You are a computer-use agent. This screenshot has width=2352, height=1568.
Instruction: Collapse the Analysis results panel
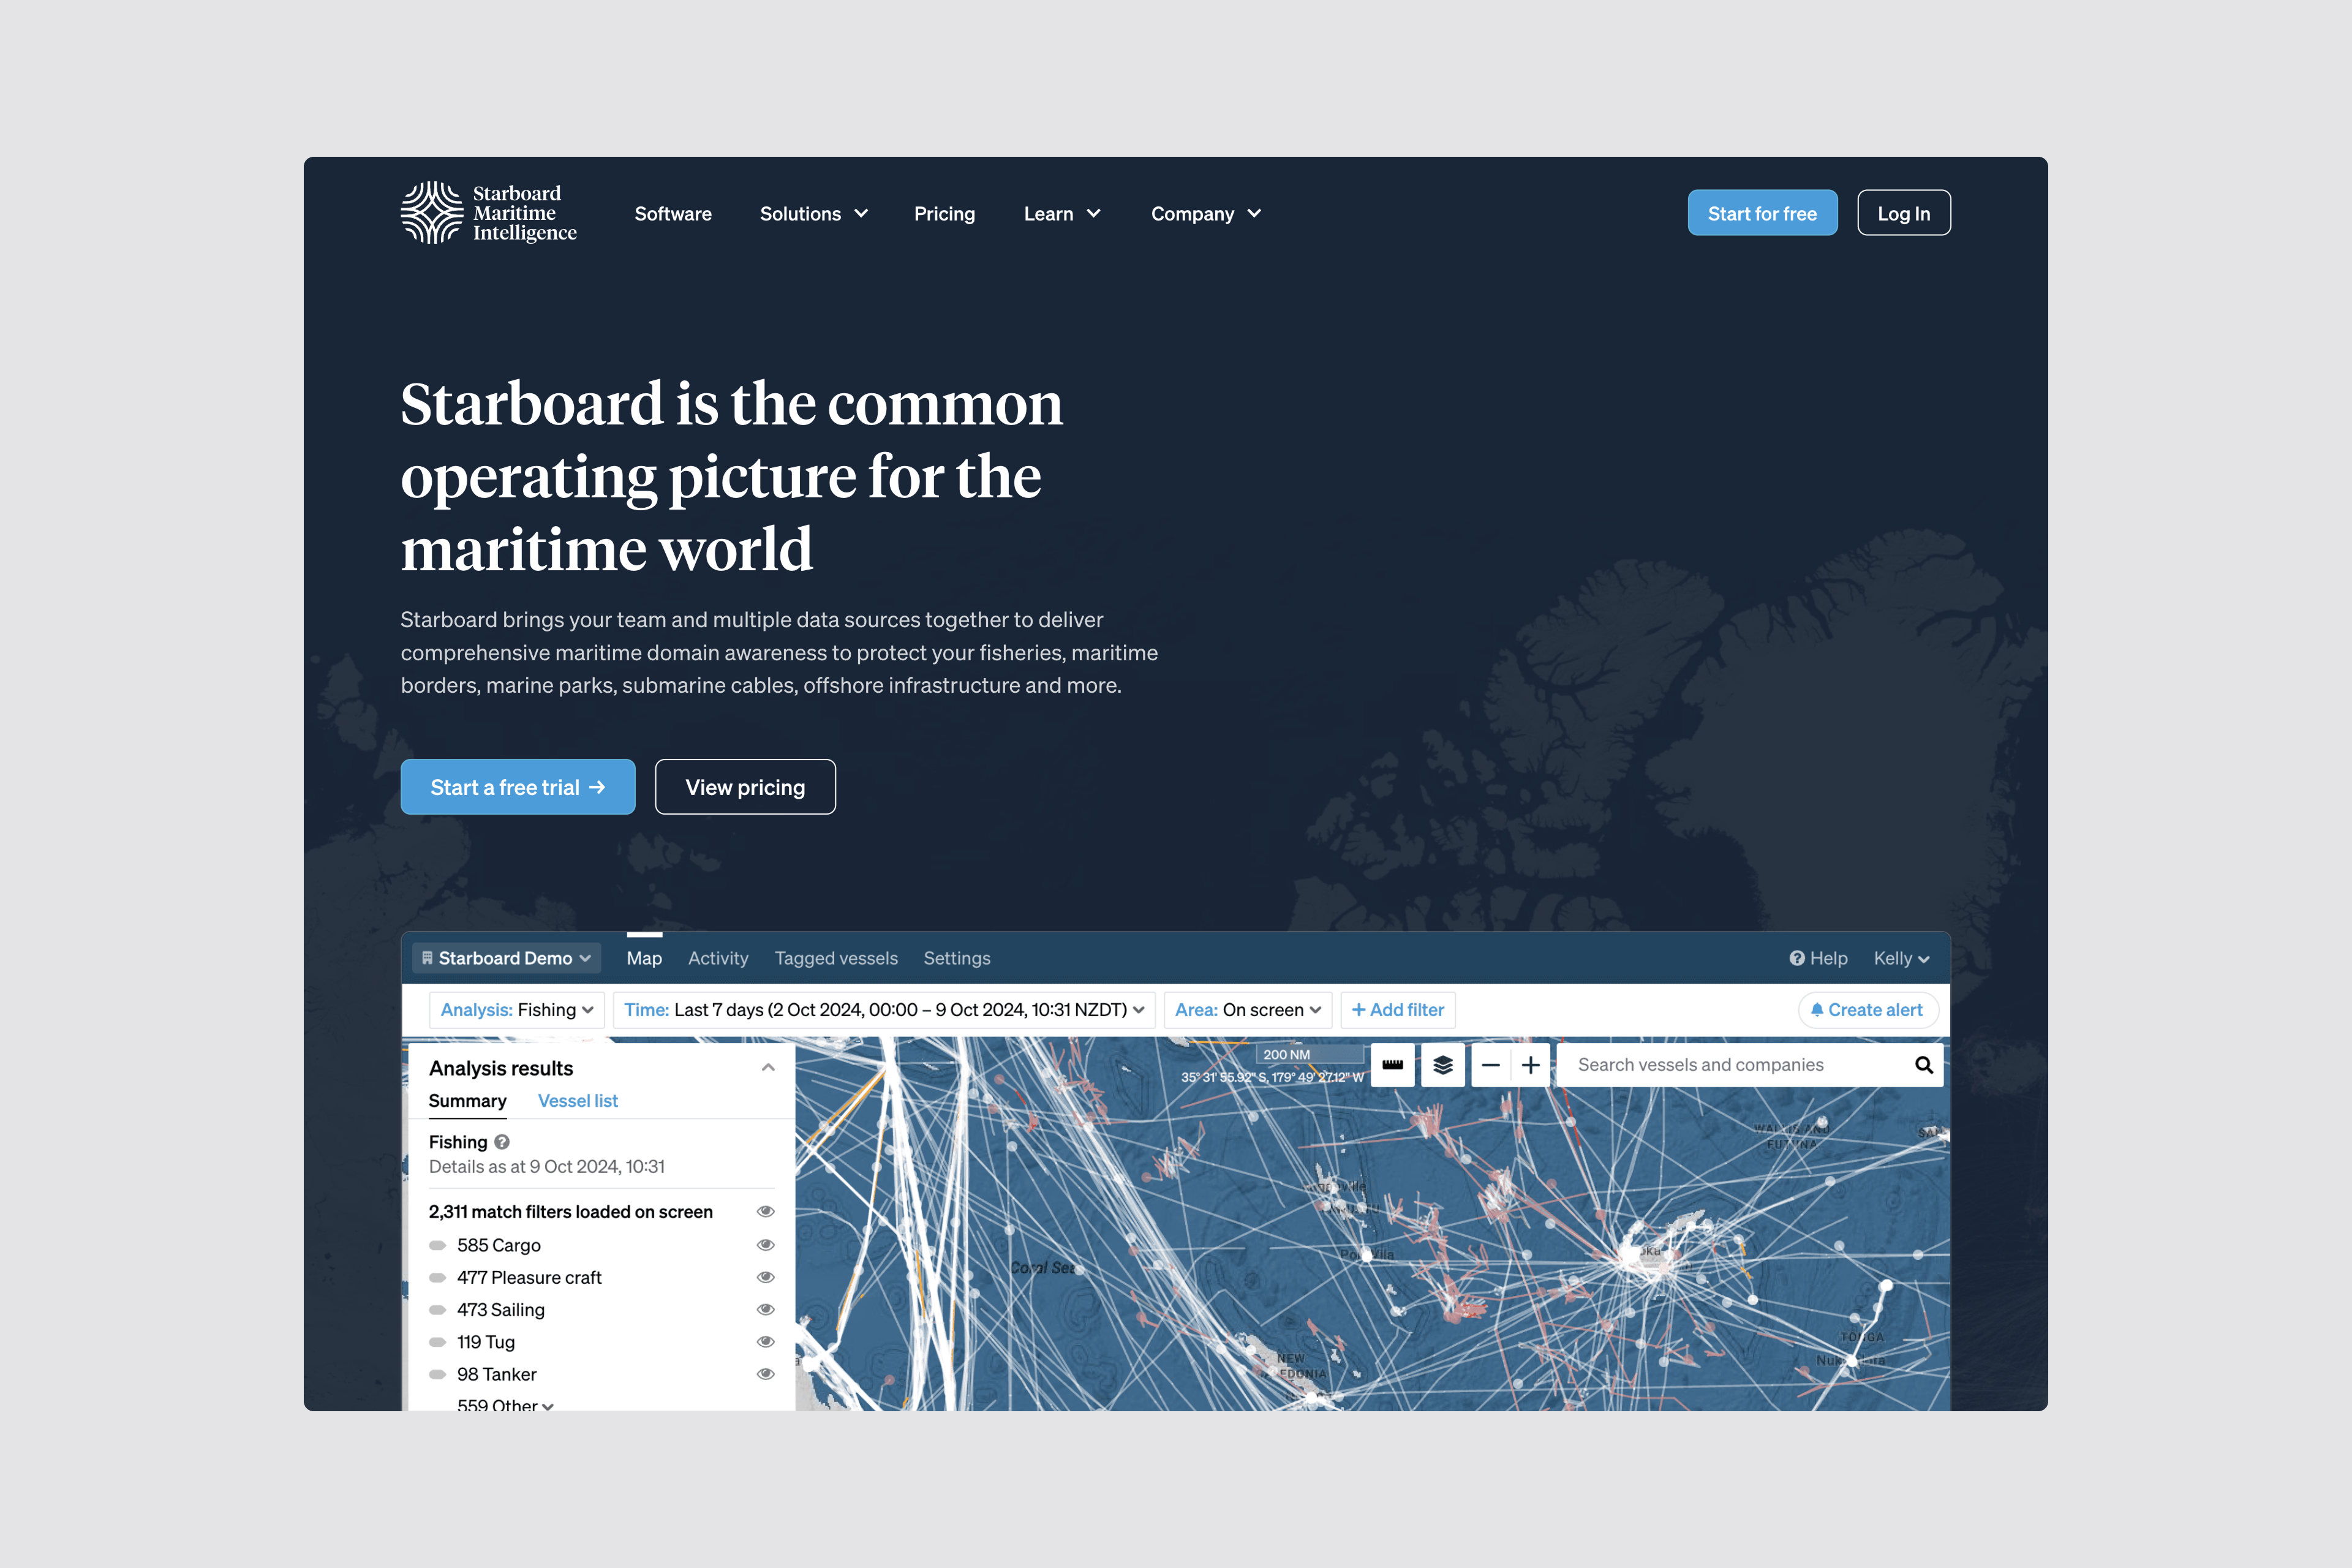(x=768, y=1067)
